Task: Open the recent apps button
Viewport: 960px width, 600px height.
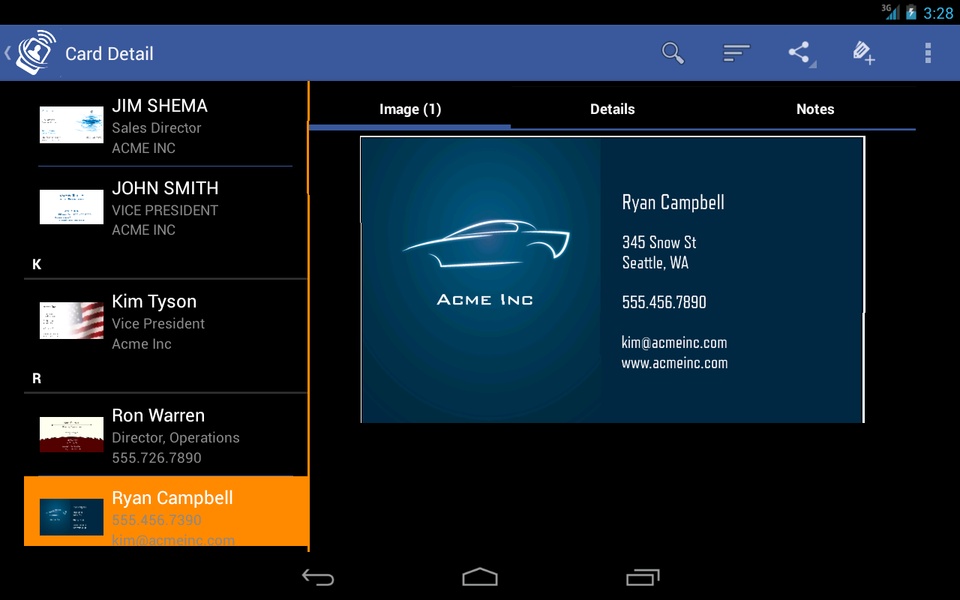Action: pos(642,577)
